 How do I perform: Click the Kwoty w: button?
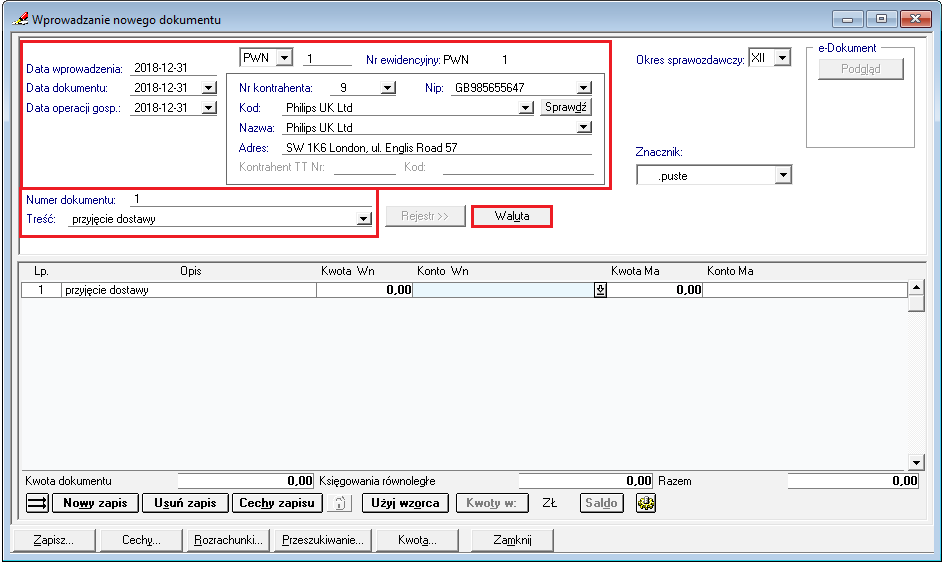pyautogui.click(x=492, y=503)
